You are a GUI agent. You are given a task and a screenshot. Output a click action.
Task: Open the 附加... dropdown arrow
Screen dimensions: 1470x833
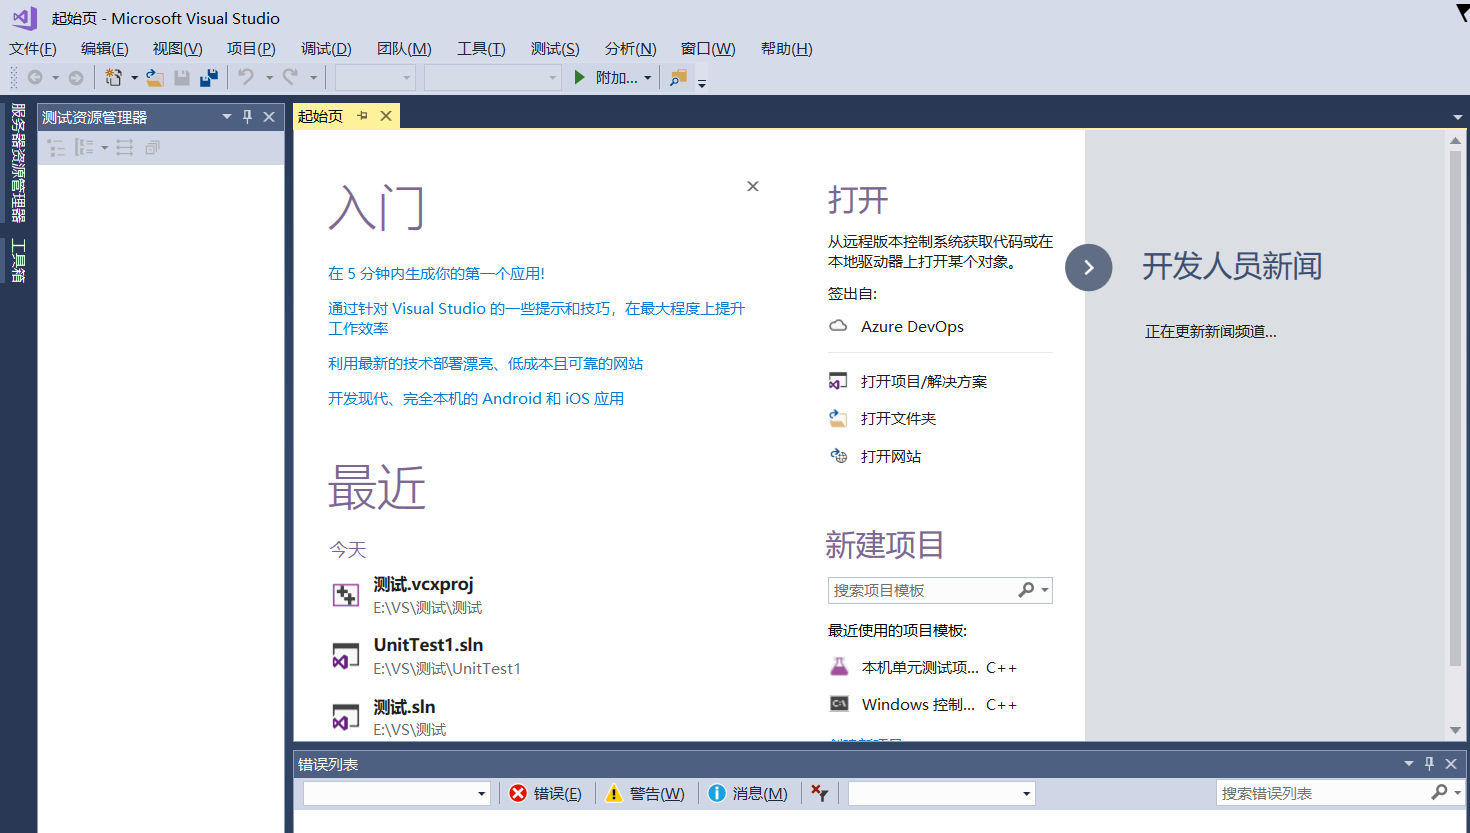[648, 78]
